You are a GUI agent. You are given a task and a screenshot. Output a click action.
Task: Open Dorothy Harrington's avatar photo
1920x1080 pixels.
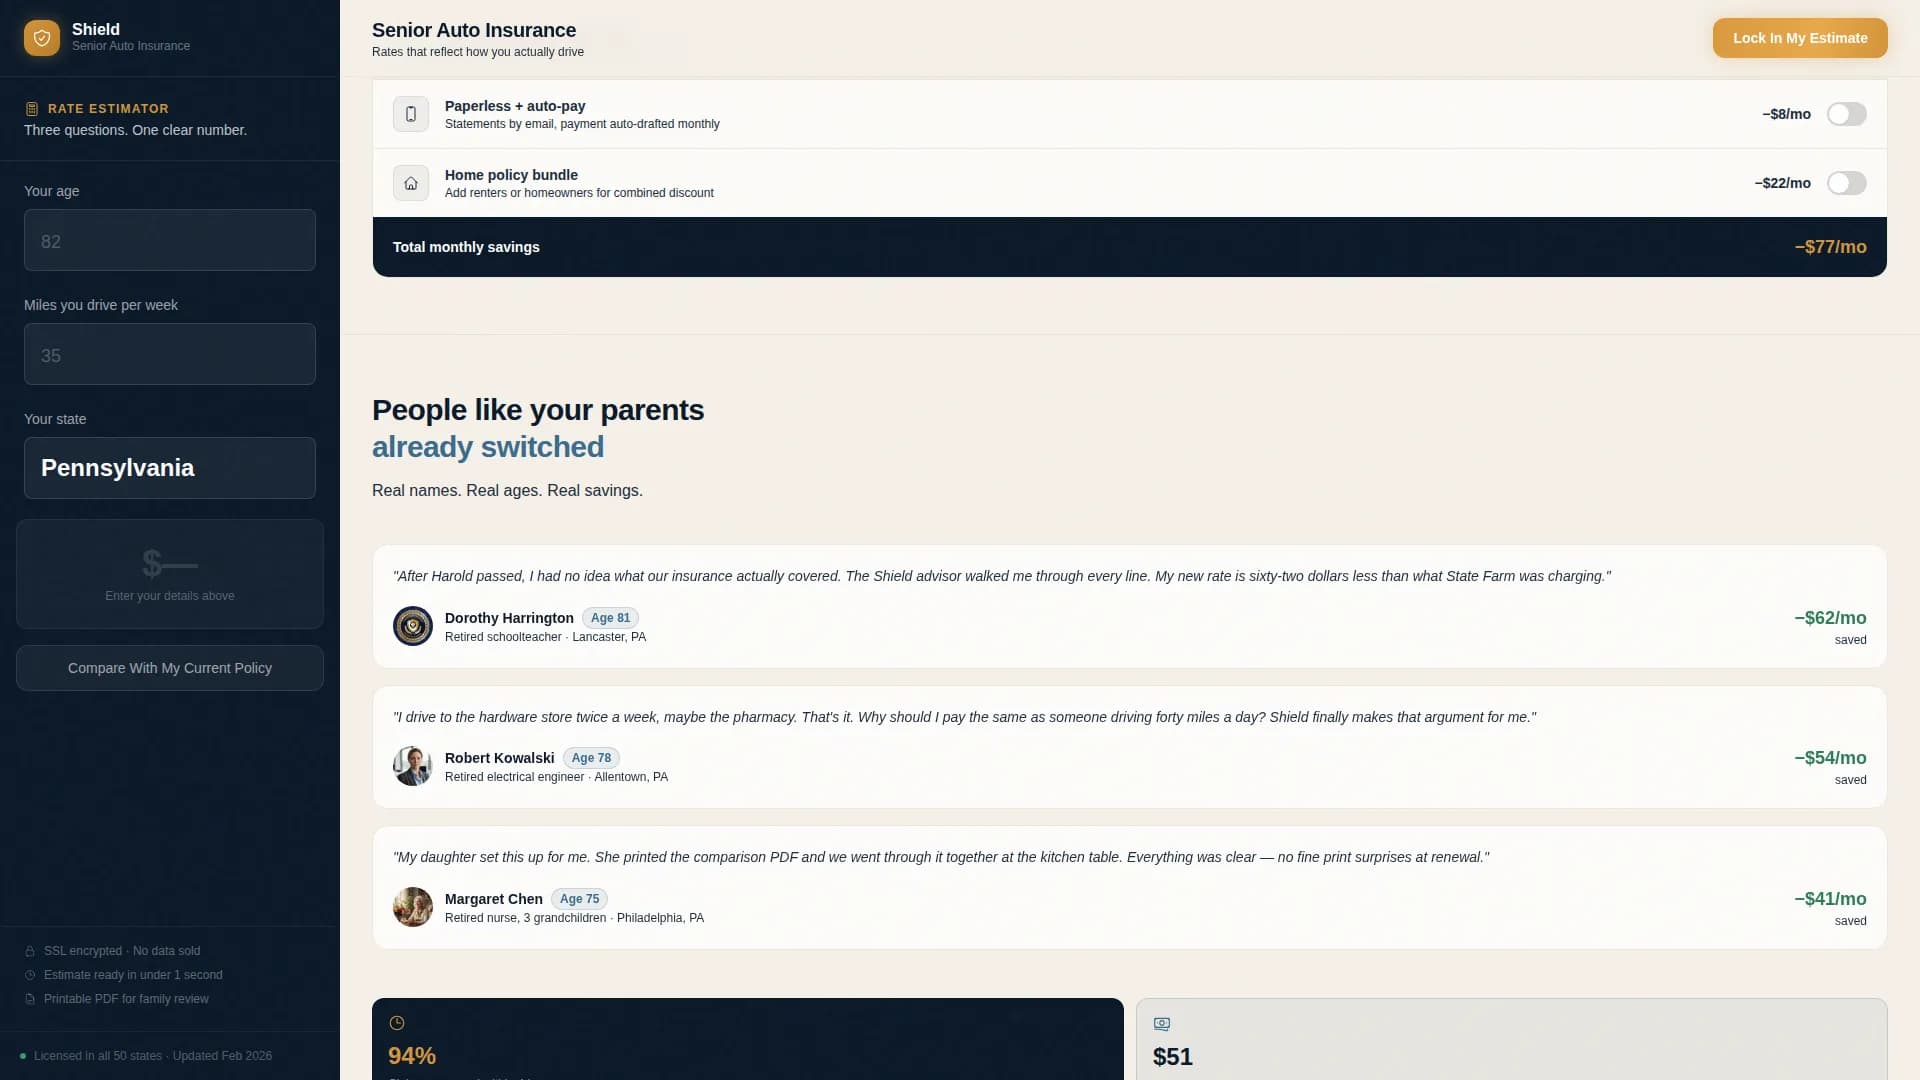(x=413, y=626)
